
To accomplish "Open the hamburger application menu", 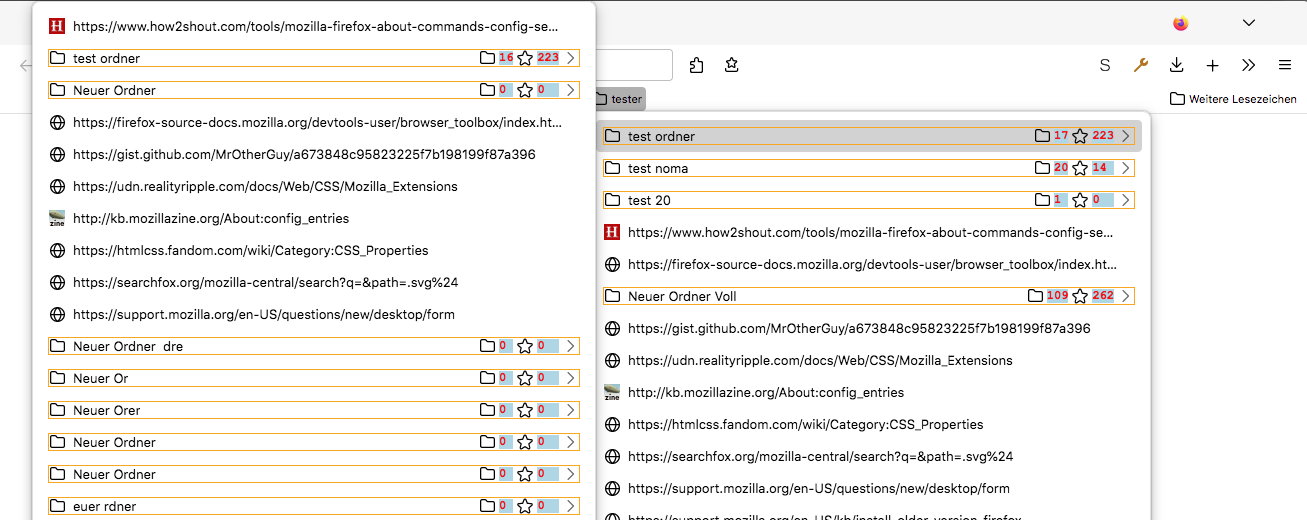I will (1285, 65).
